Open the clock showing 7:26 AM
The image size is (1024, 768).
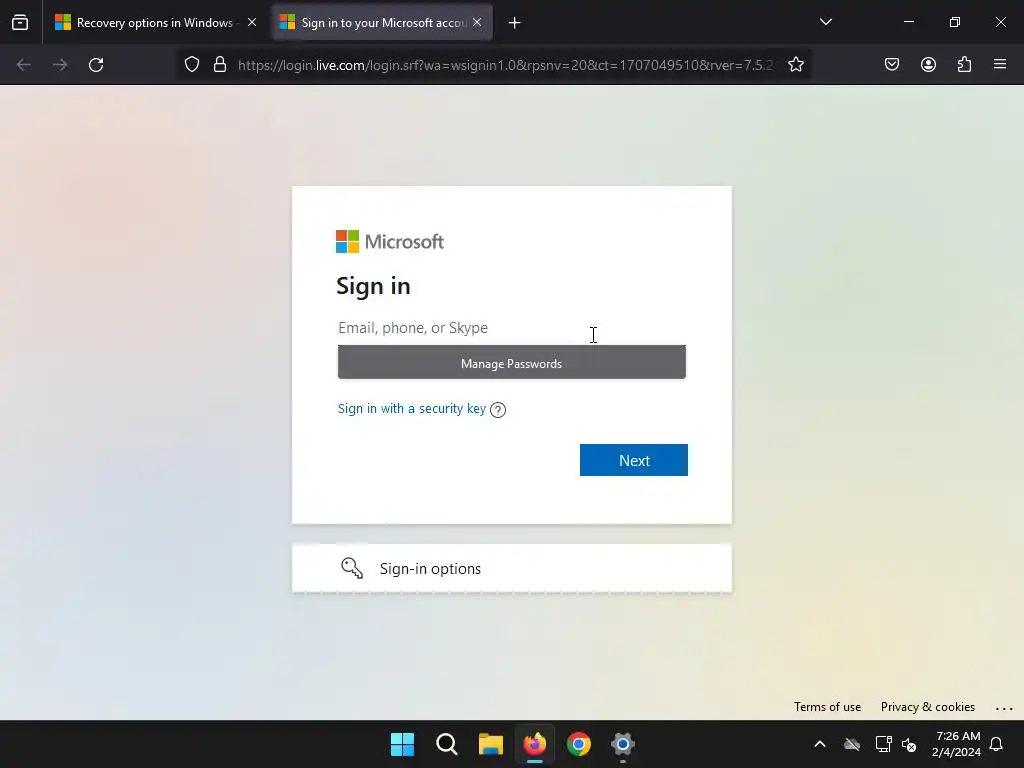[957, 744]
